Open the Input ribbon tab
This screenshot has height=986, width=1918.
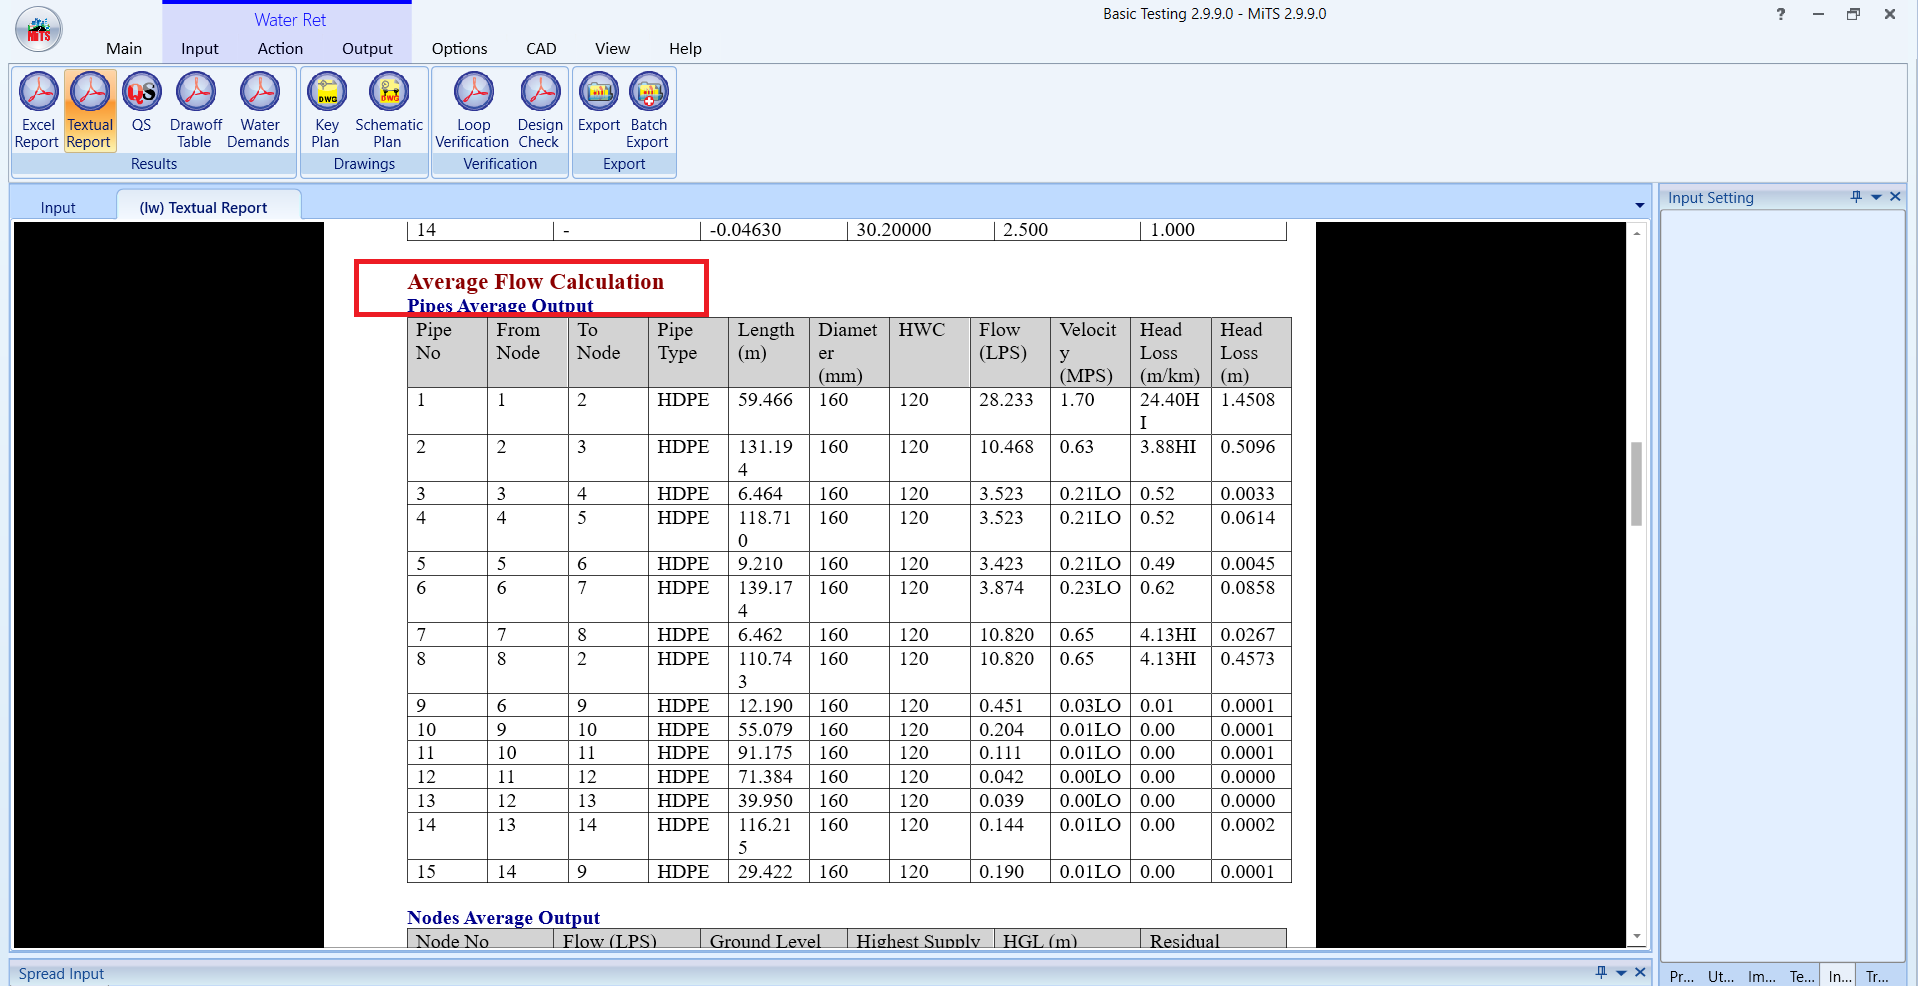coord(200,48)
